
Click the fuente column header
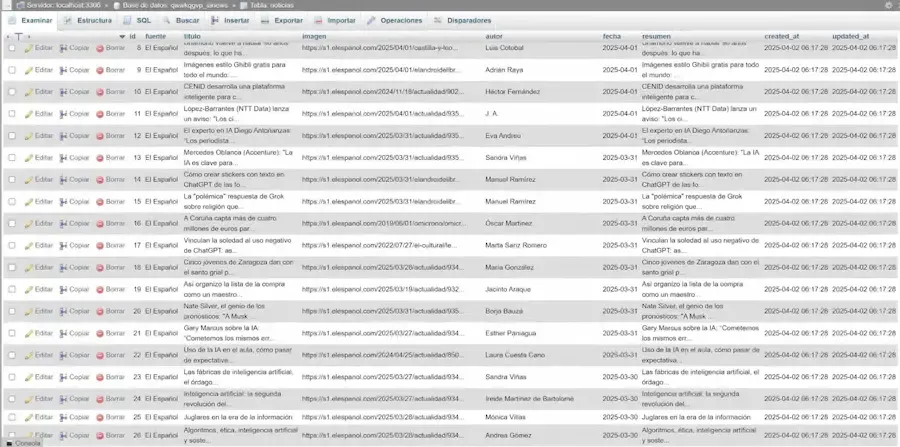point(156,36)
